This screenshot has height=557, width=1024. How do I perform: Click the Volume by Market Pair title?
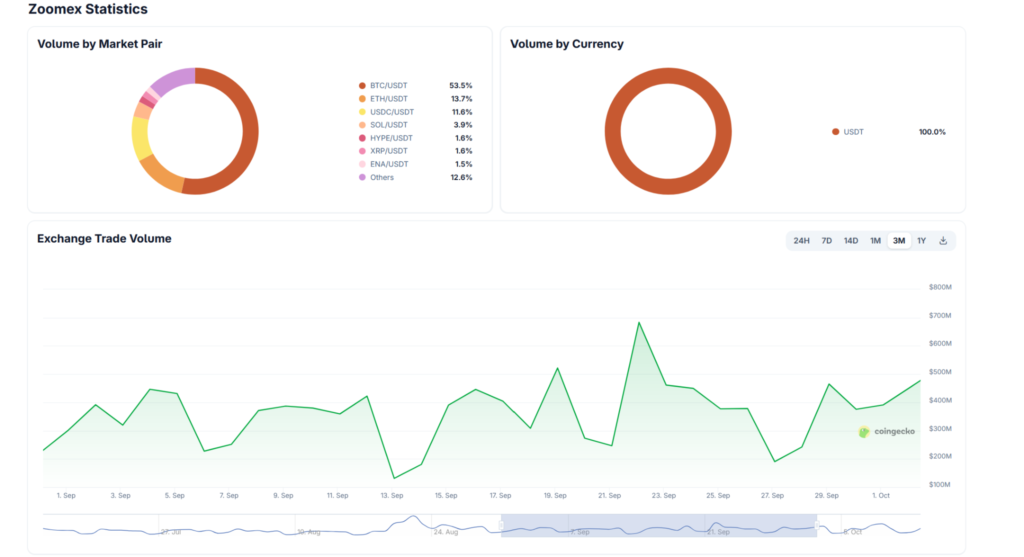[x=99, y=44]
